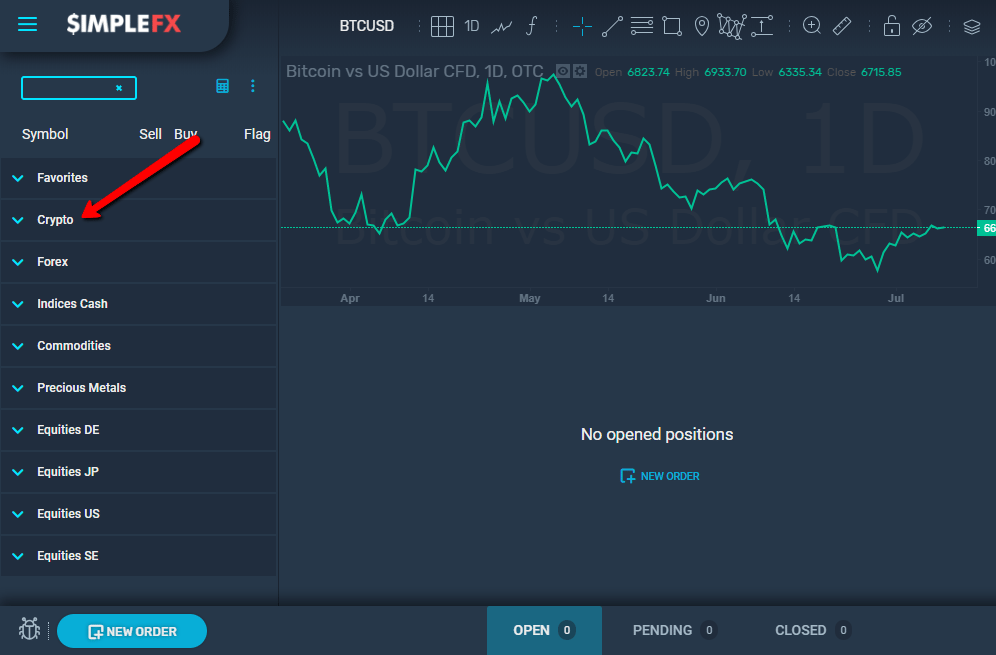This screenshot has height=655, width=996.
Task: Expand the Indices Cash group
Action: tap(138, 304)
